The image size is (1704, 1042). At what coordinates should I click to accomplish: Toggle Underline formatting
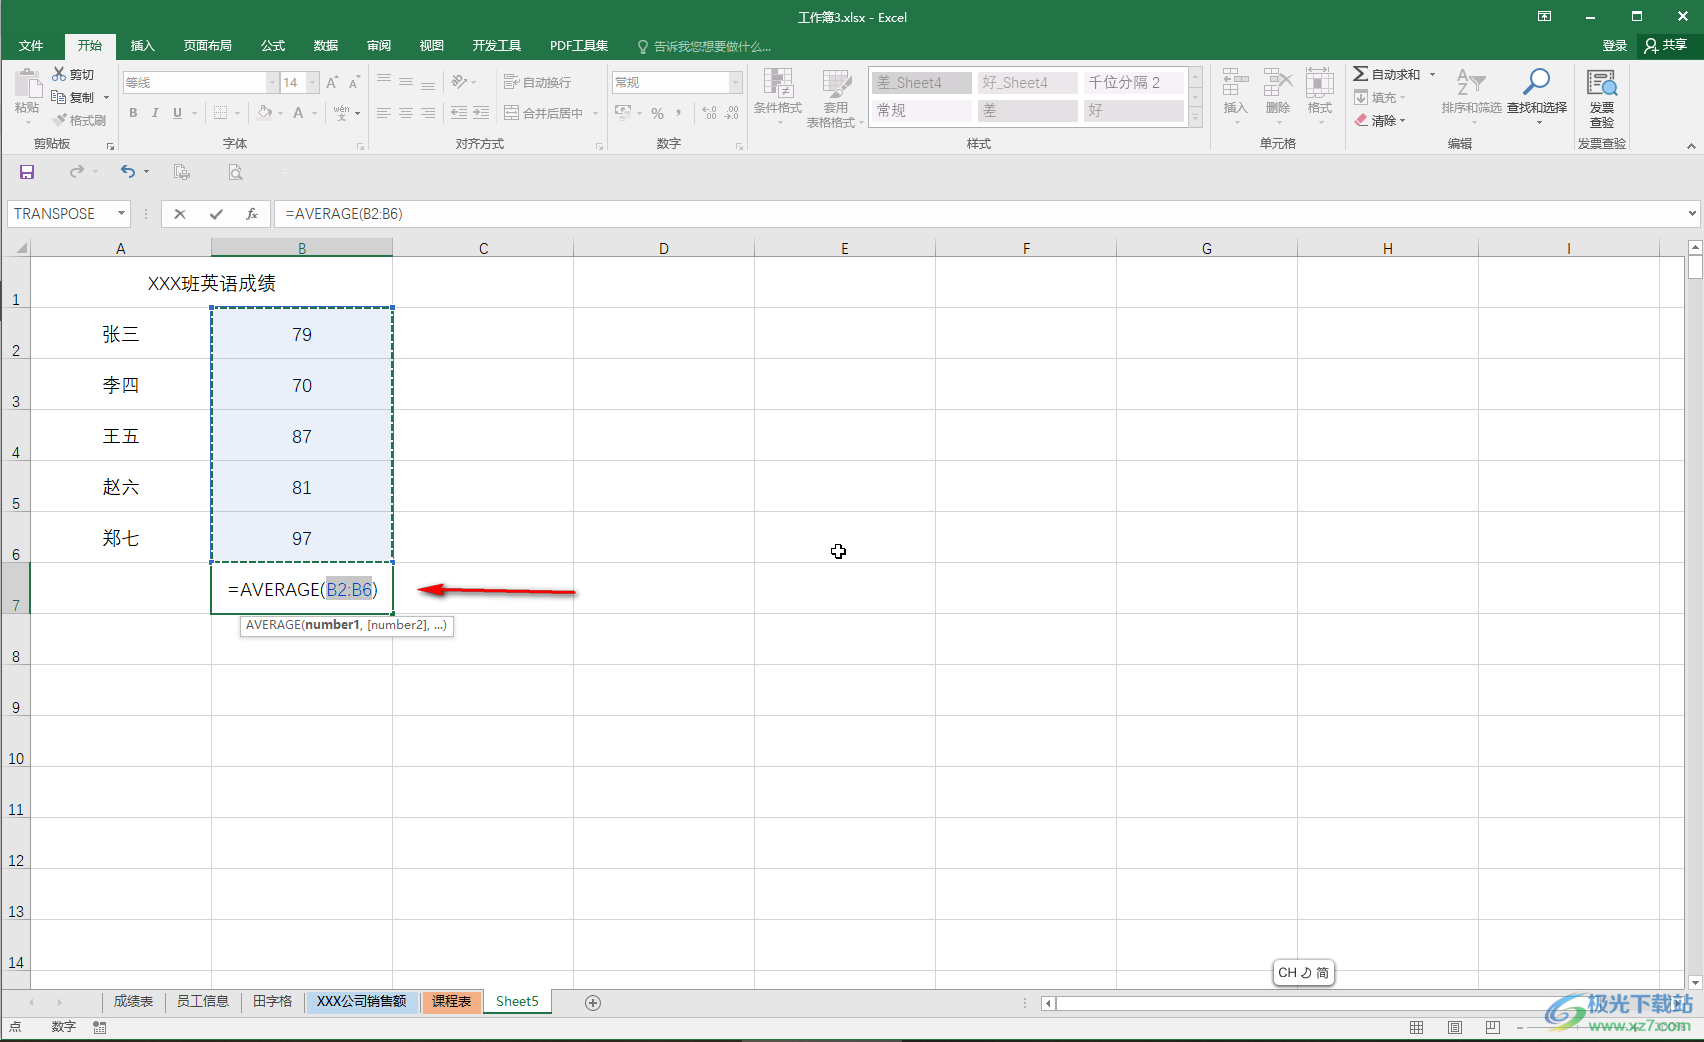[x=177, y=113]
